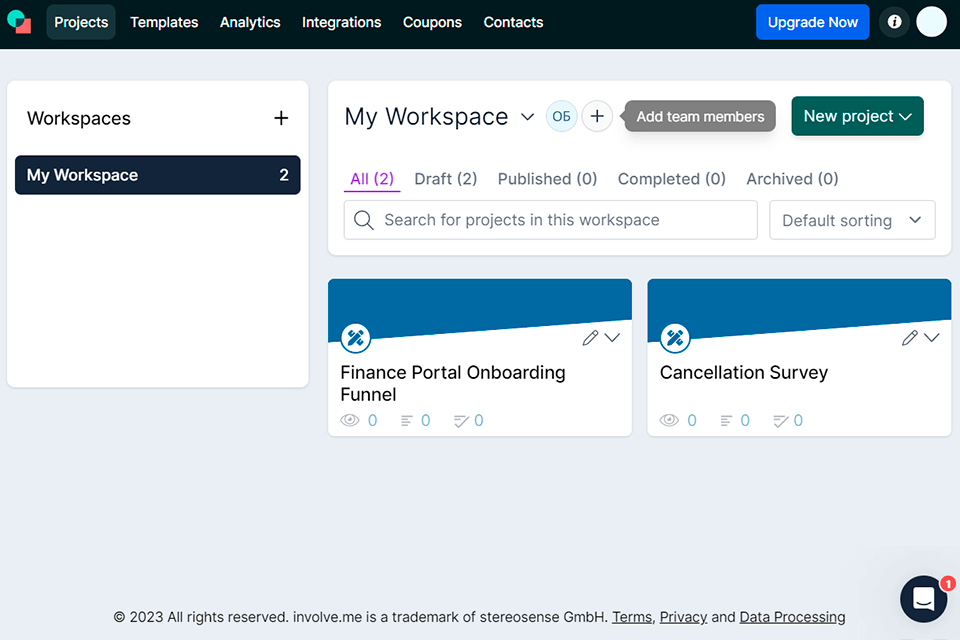Click the search magnifier icon
The image size is (960, 640).
tap(364, 220)
